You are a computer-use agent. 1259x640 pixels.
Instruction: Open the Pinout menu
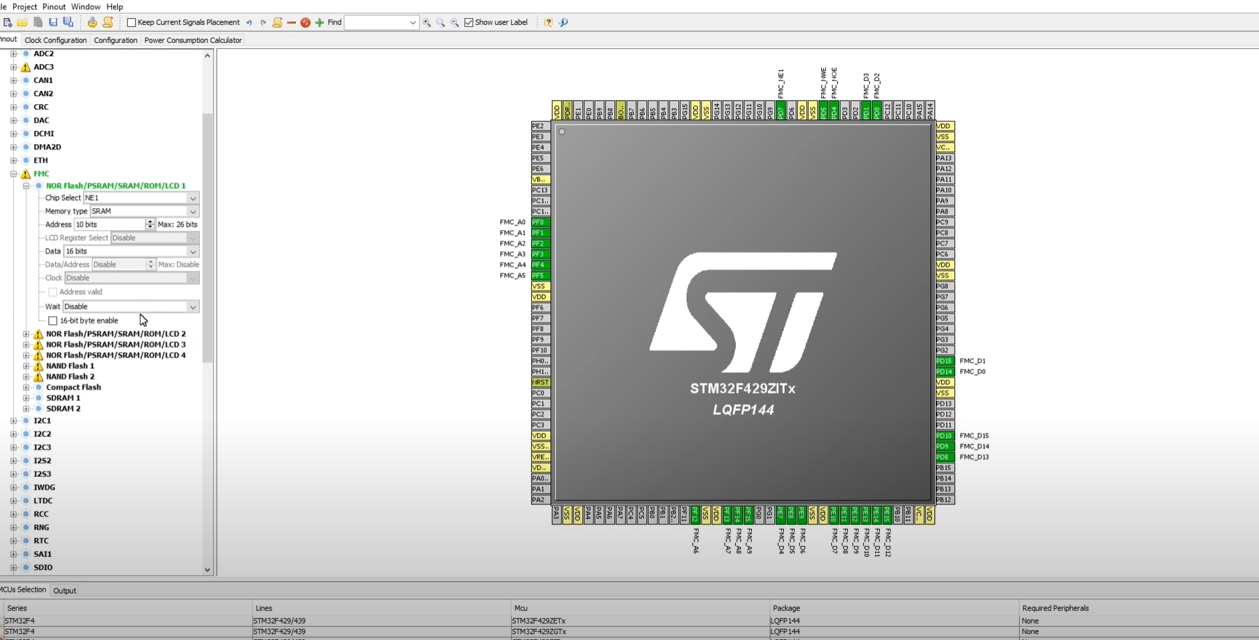click(52, 6)
